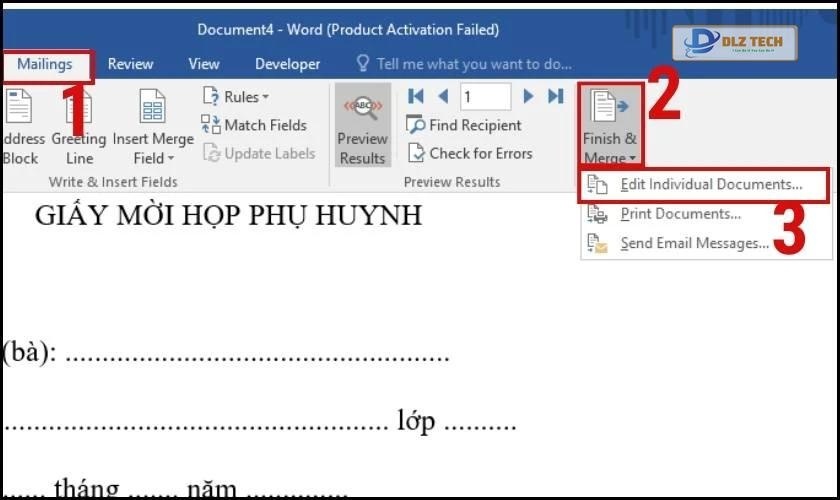Select Edit Individual Documents option
The height and width of the screenshot is (500, 840).
point(710,185)
